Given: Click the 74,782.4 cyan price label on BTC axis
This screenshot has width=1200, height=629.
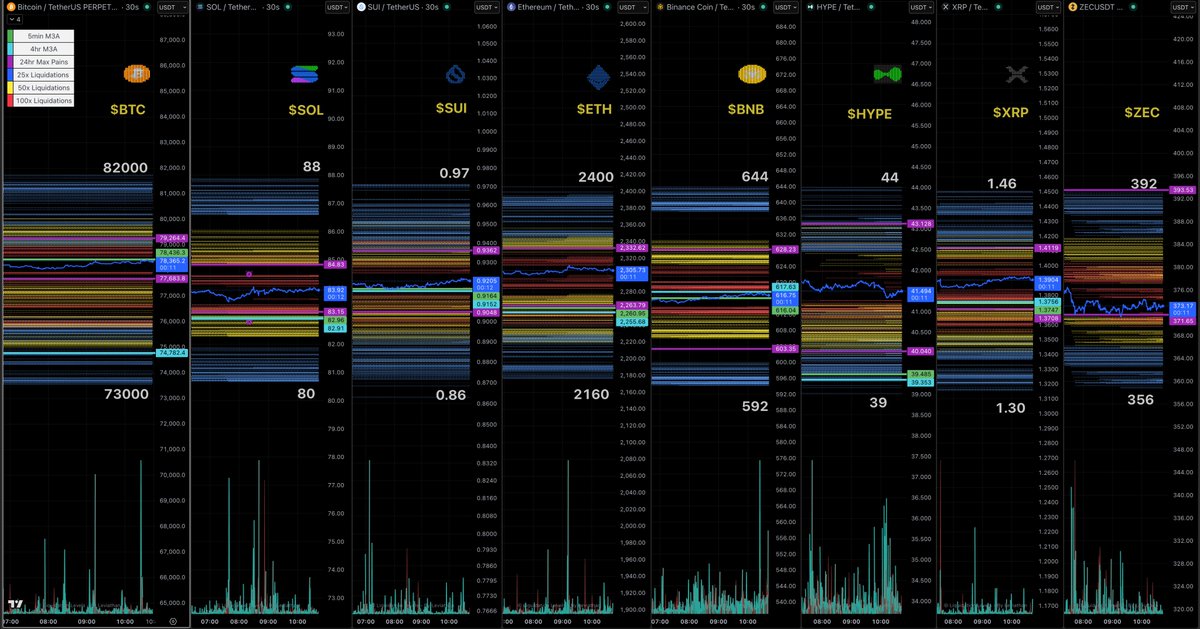Looking at the screenshot, I should point(171,353).
